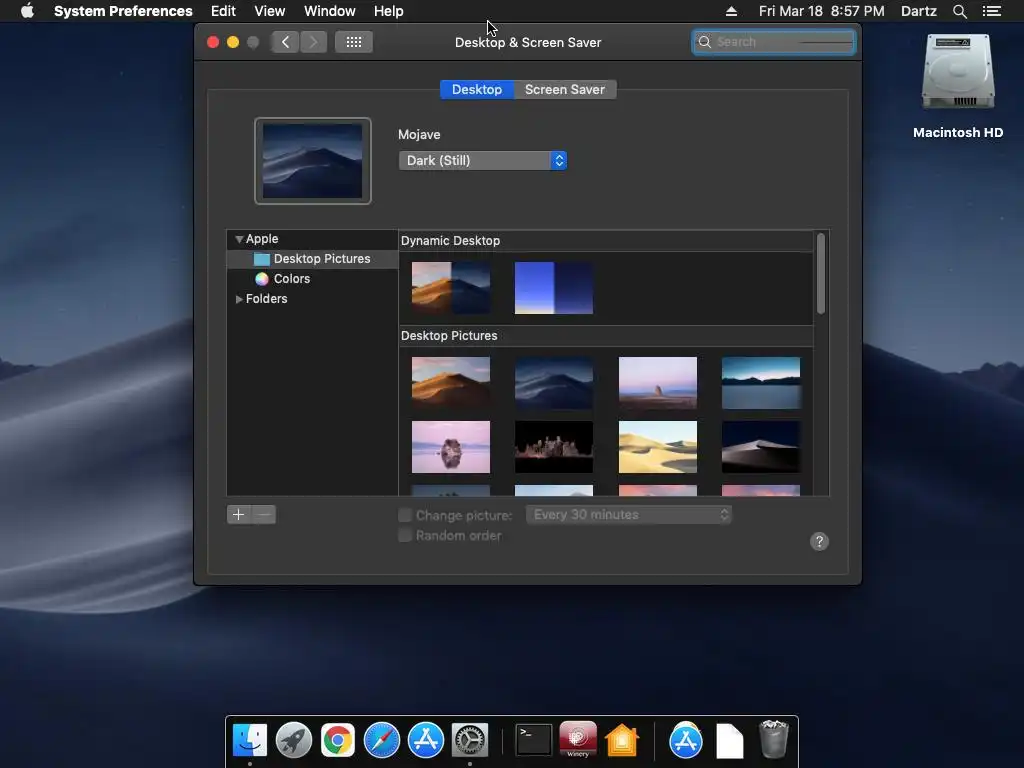Open Google Chrome from the Dock

(338, 740)
